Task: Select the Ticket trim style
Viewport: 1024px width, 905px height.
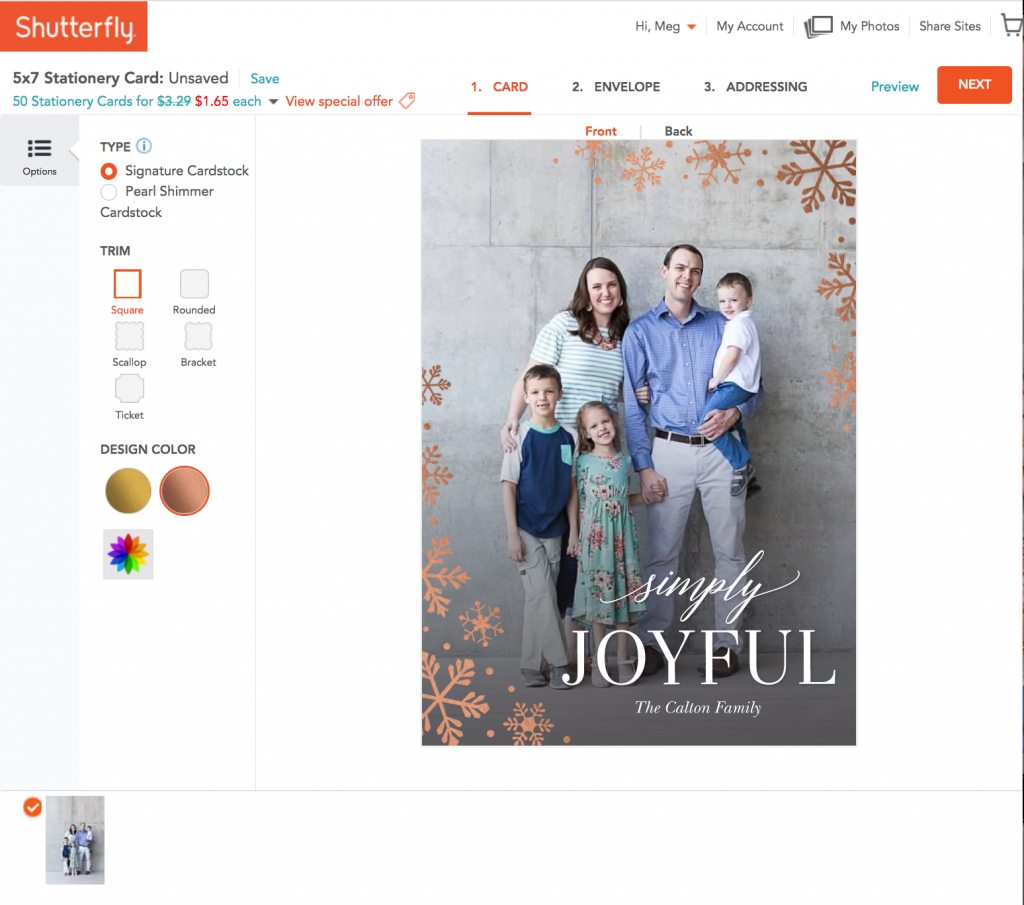Action: [x=128, y=390]
